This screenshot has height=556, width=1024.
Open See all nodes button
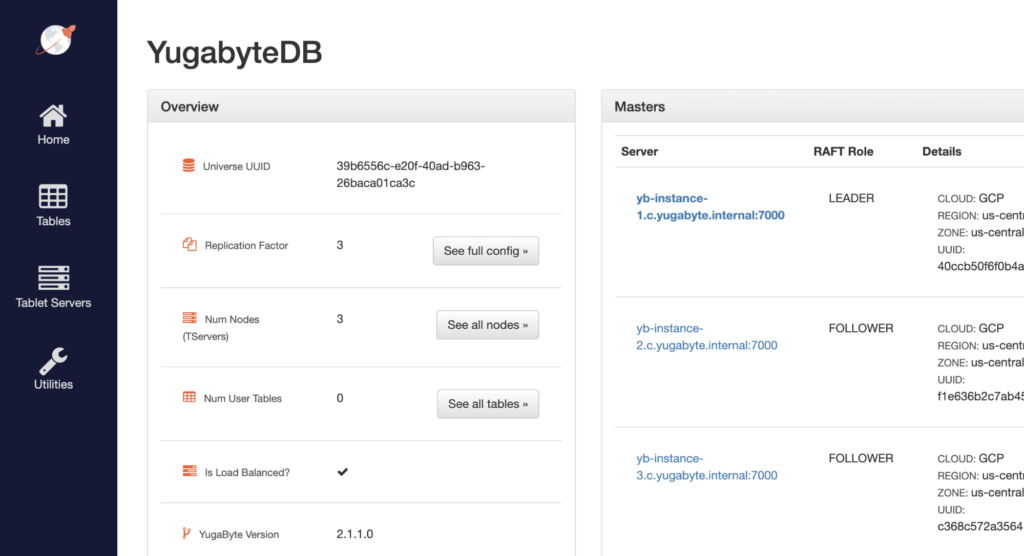coord(487,325)
